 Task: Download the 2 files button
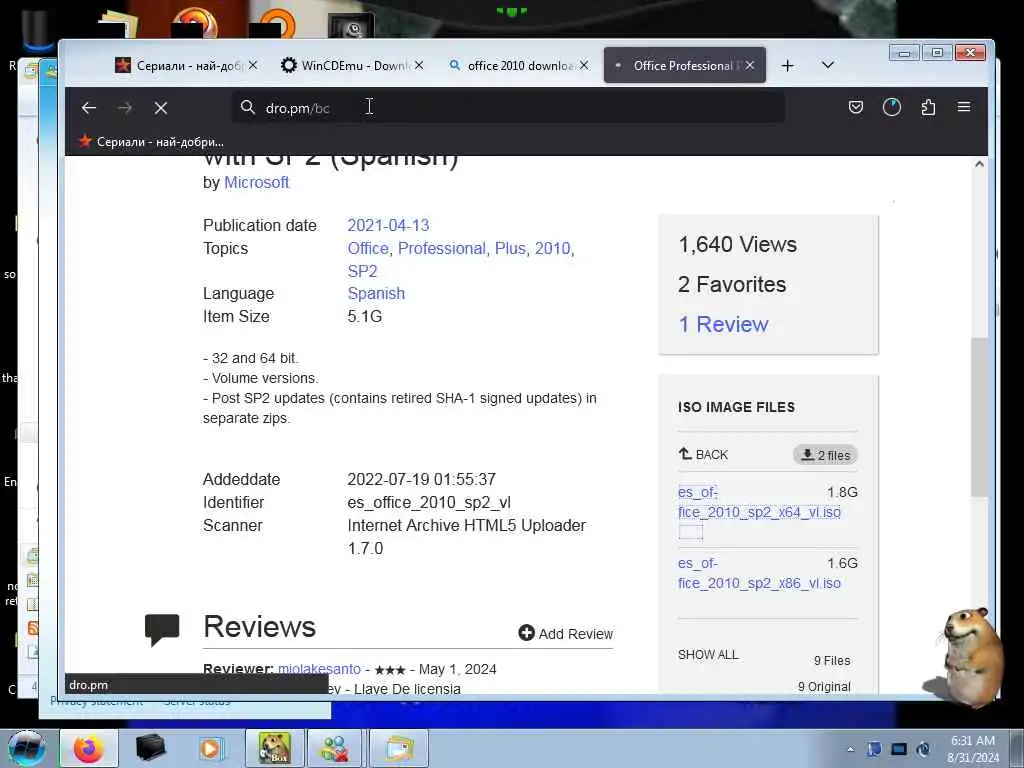pos(825,455)
